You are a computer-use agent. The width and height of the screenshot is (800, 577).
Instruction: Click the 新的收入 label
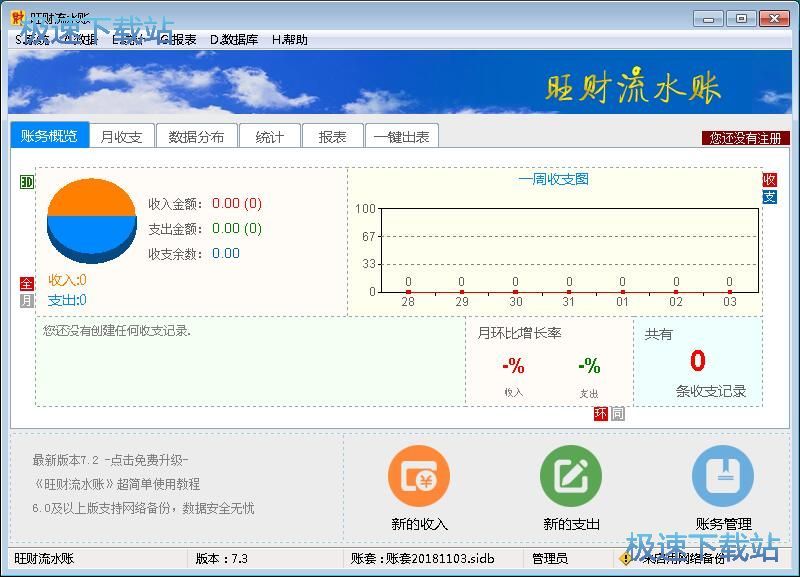419,524
